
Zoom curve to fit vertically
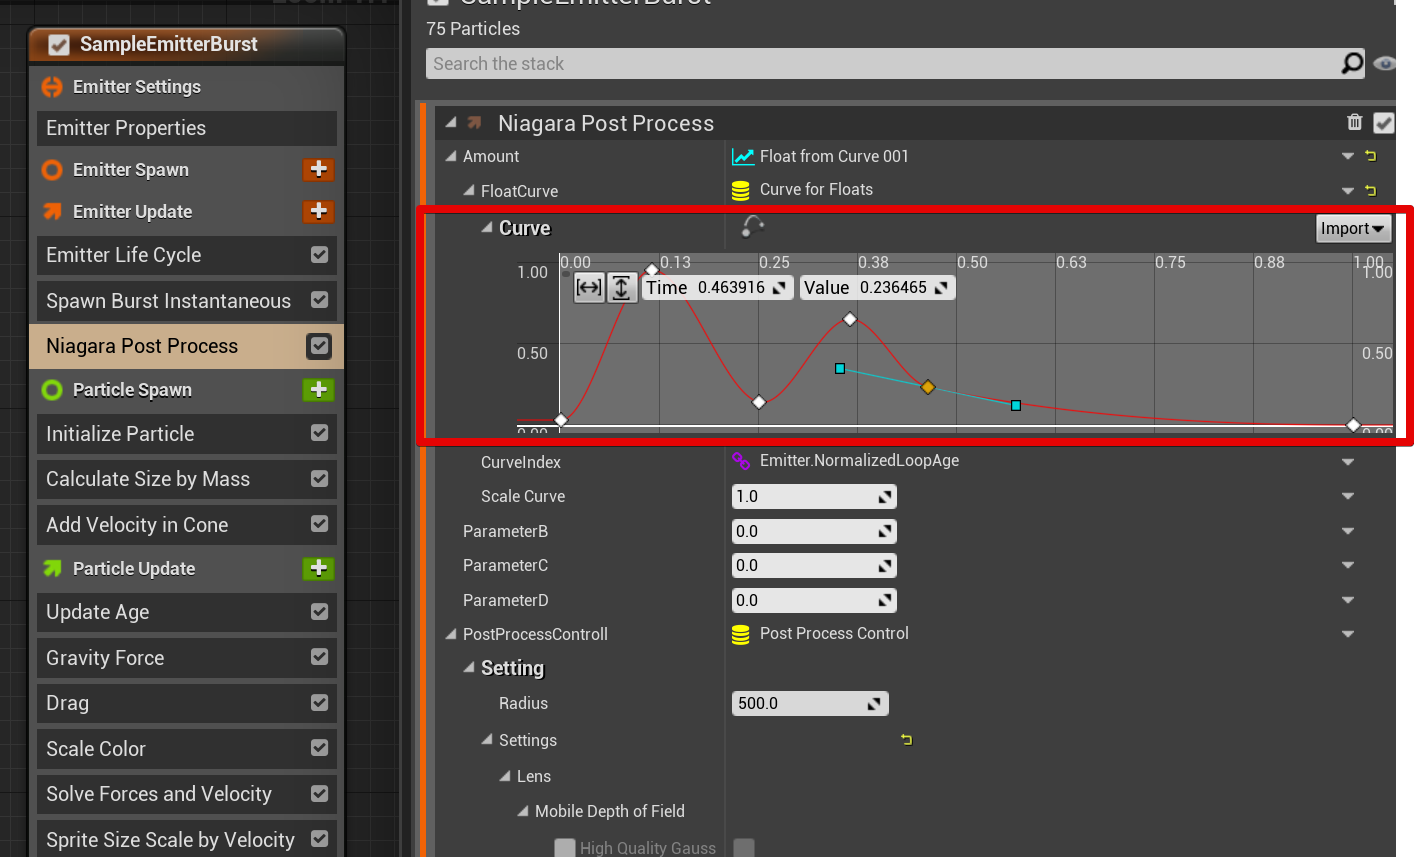point(621,288)
